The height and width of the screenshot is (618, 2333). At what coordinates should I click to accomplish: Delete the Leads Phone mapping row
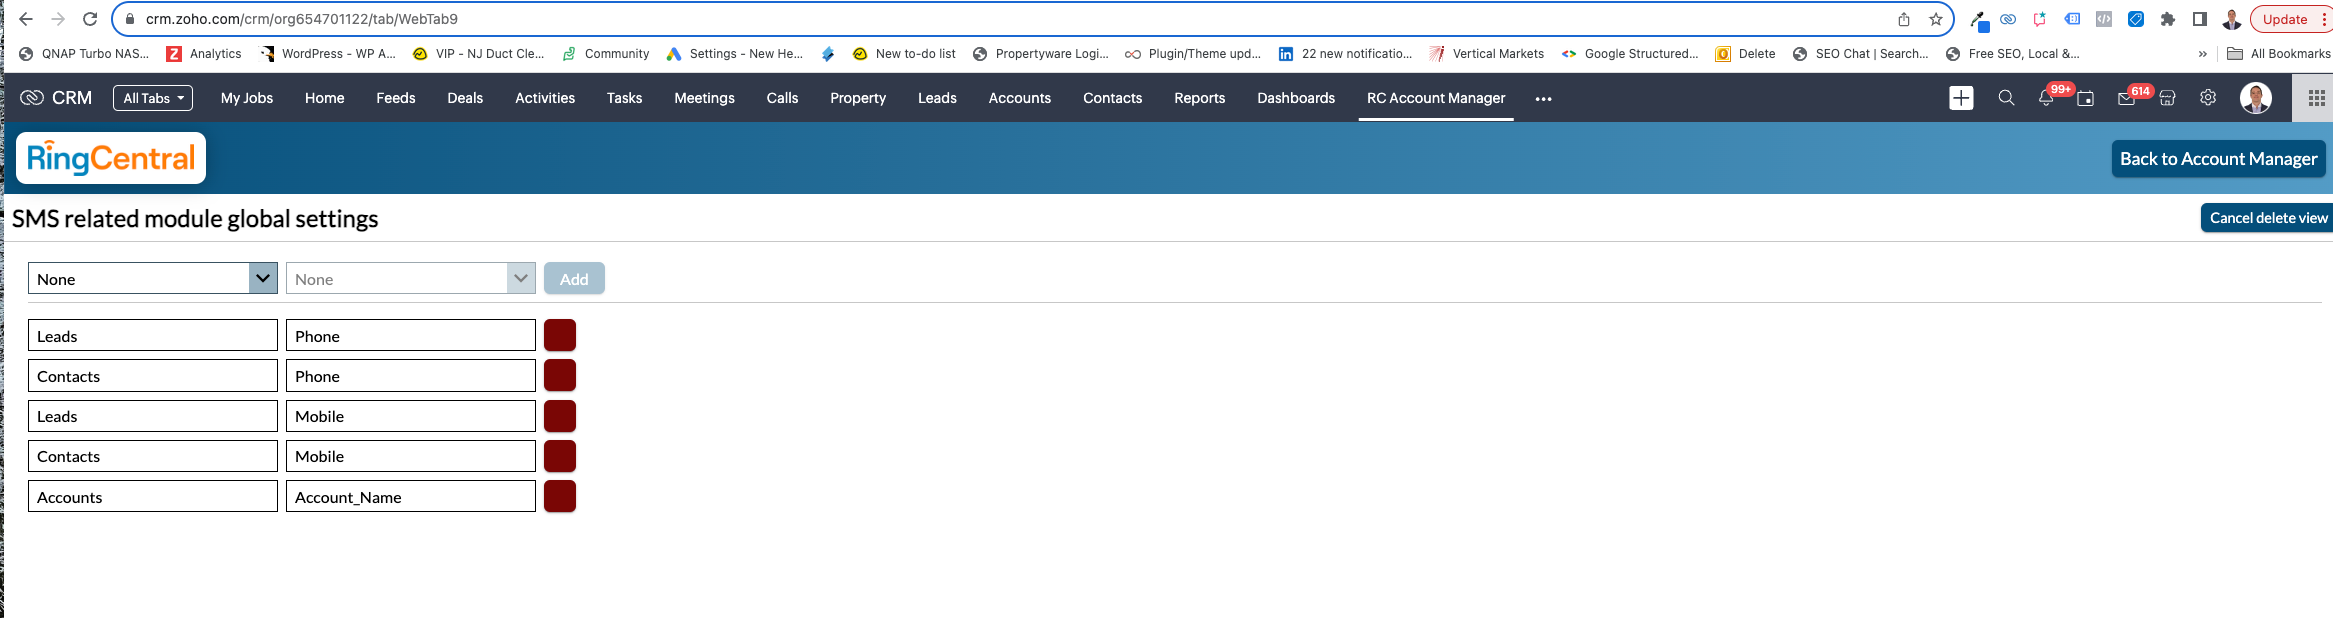pos(560,335)
